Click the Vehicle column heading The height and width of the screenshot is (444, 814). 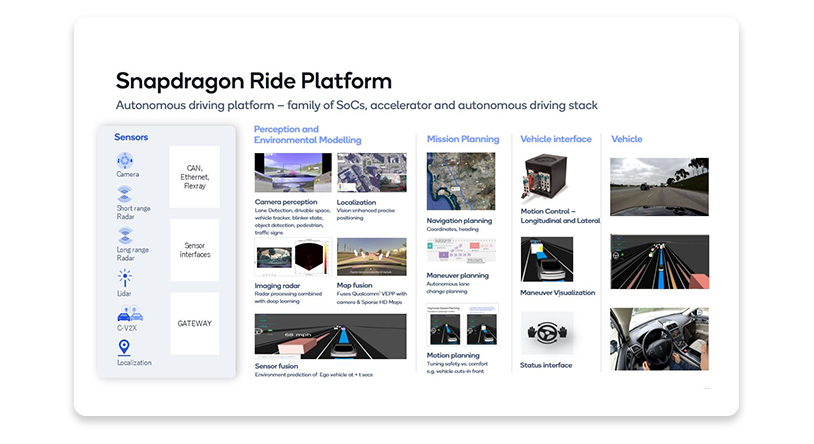[627, 139]
